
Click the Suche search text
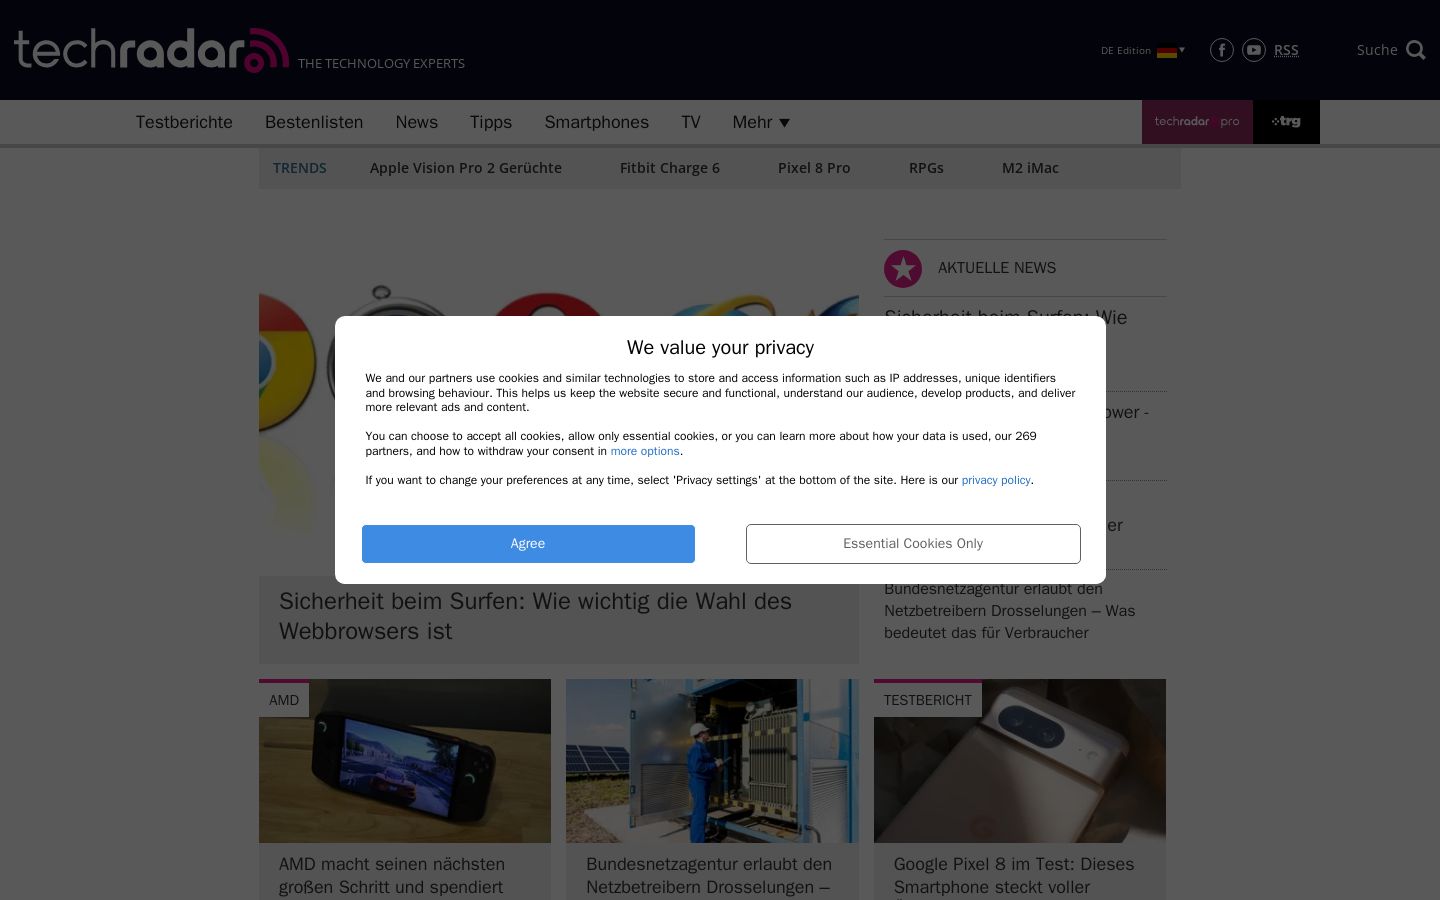point(1377,50)
